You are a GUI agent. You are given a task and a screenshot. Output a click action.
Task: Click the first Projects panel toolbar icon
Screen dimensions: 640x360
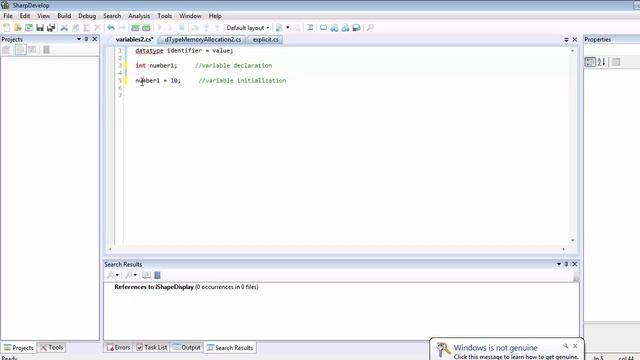pyautogui.click(x=7, y=50)
